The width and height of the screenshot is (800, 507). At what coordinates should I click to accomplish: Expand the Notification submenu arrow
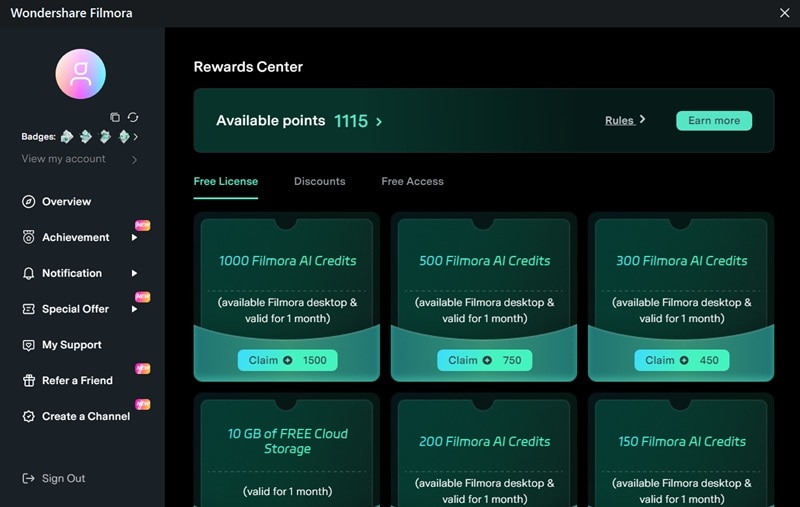(134, 273)
